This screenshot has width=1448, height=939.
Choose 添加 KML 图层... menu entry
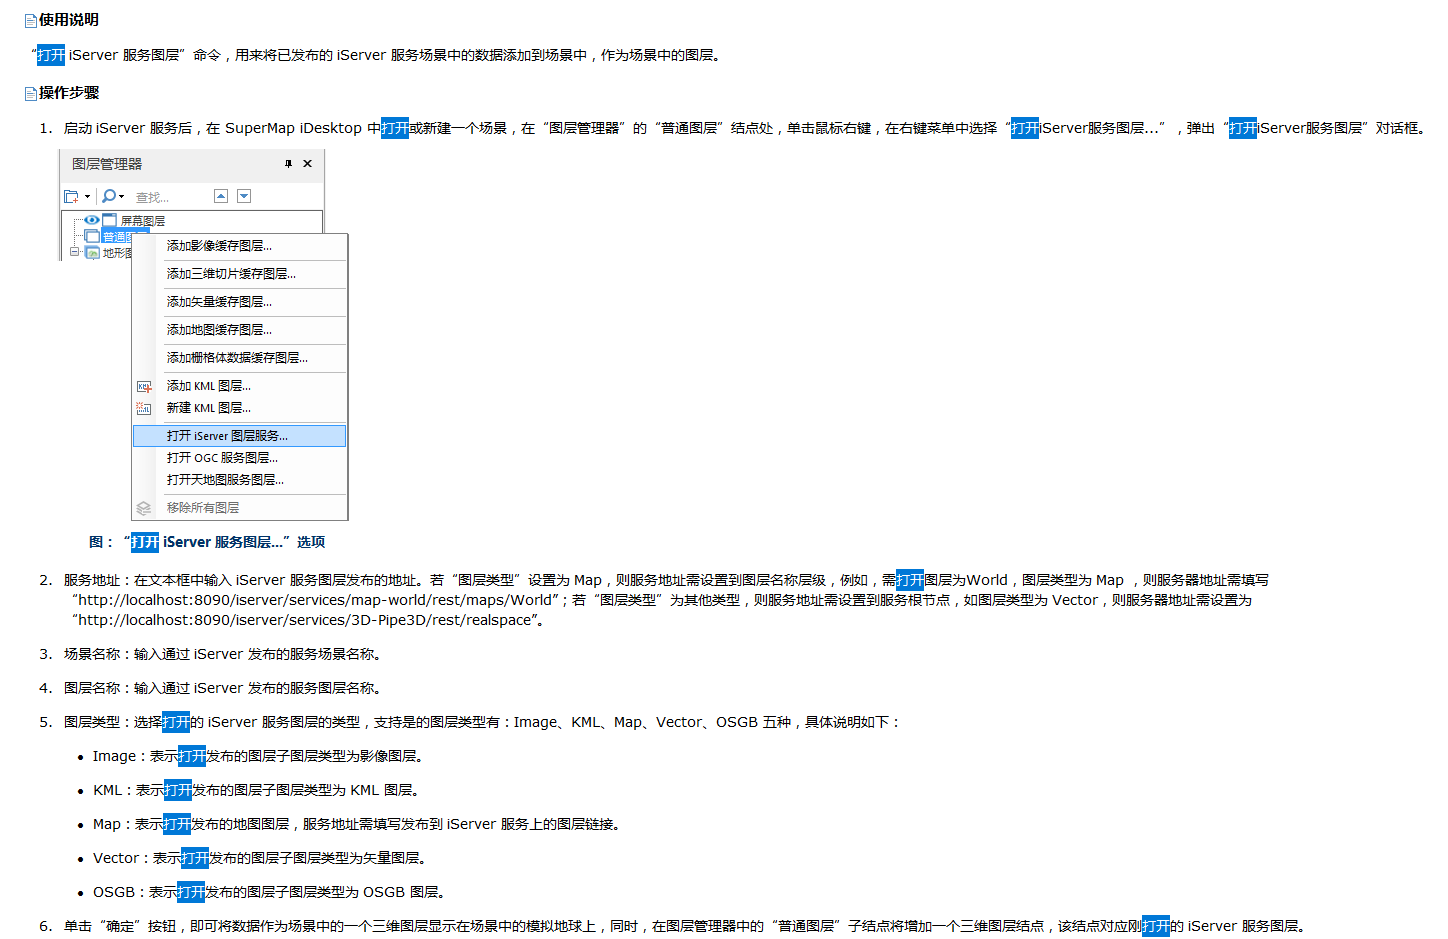click(240, 386)
